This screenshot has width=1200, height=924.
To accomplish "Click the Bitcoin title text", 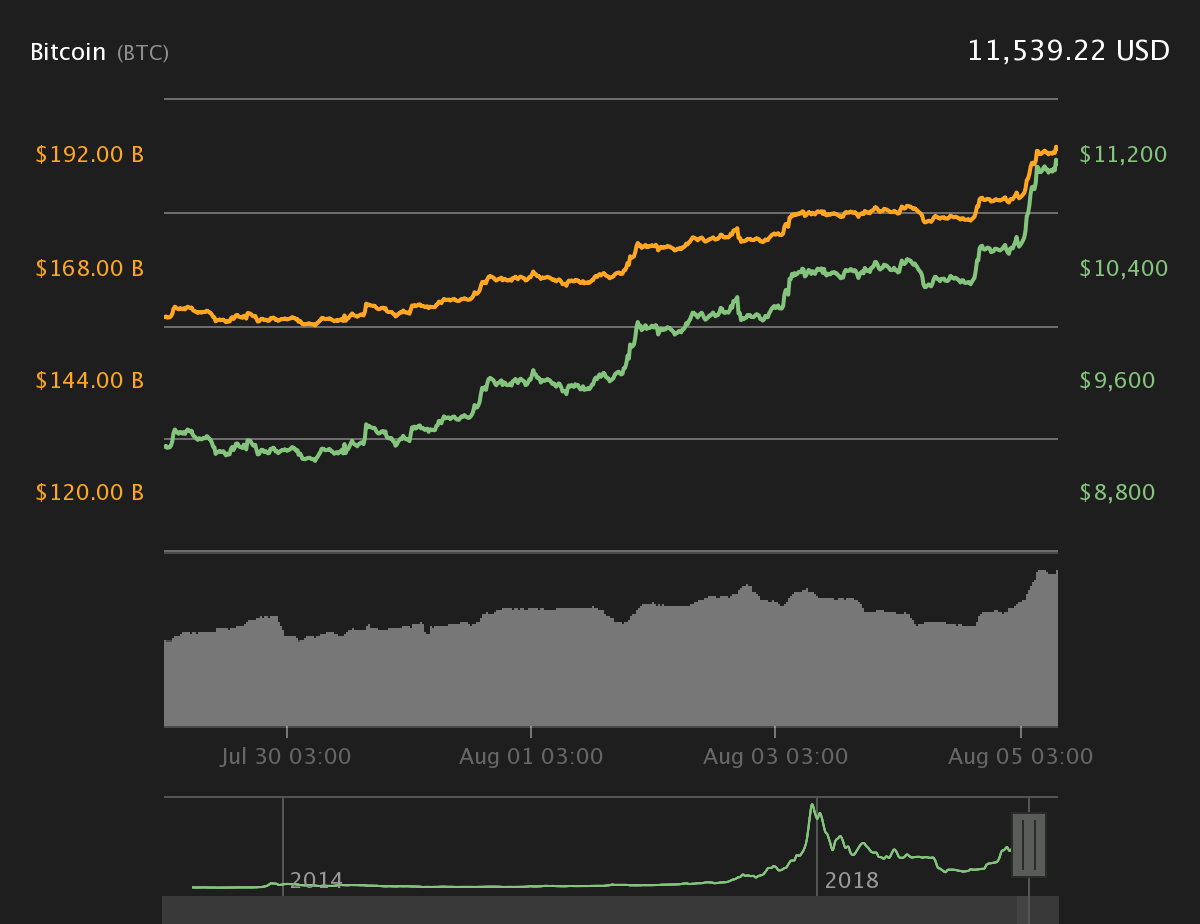I will tap(68, 52).
